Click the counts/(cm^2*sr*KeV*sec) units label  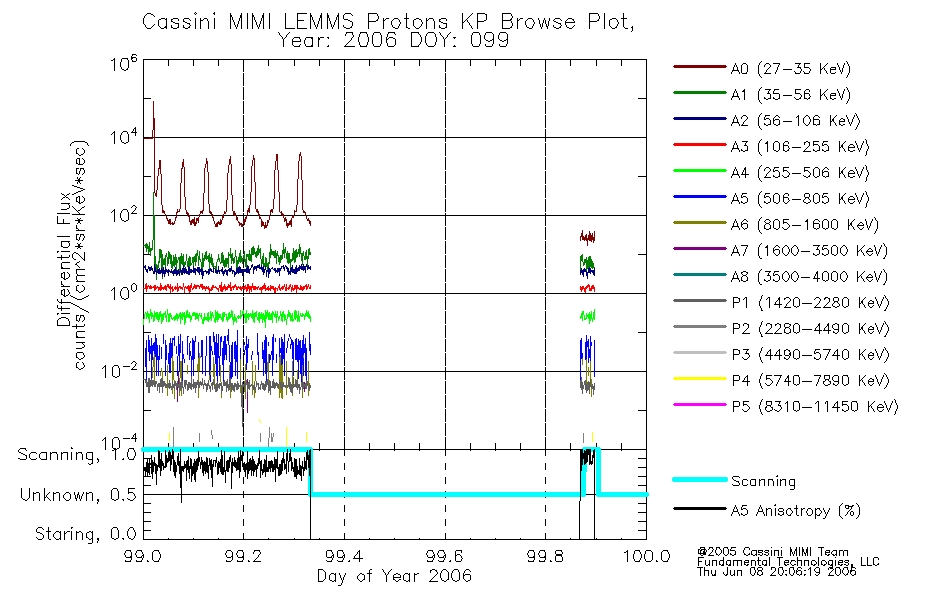click(81, 255)
